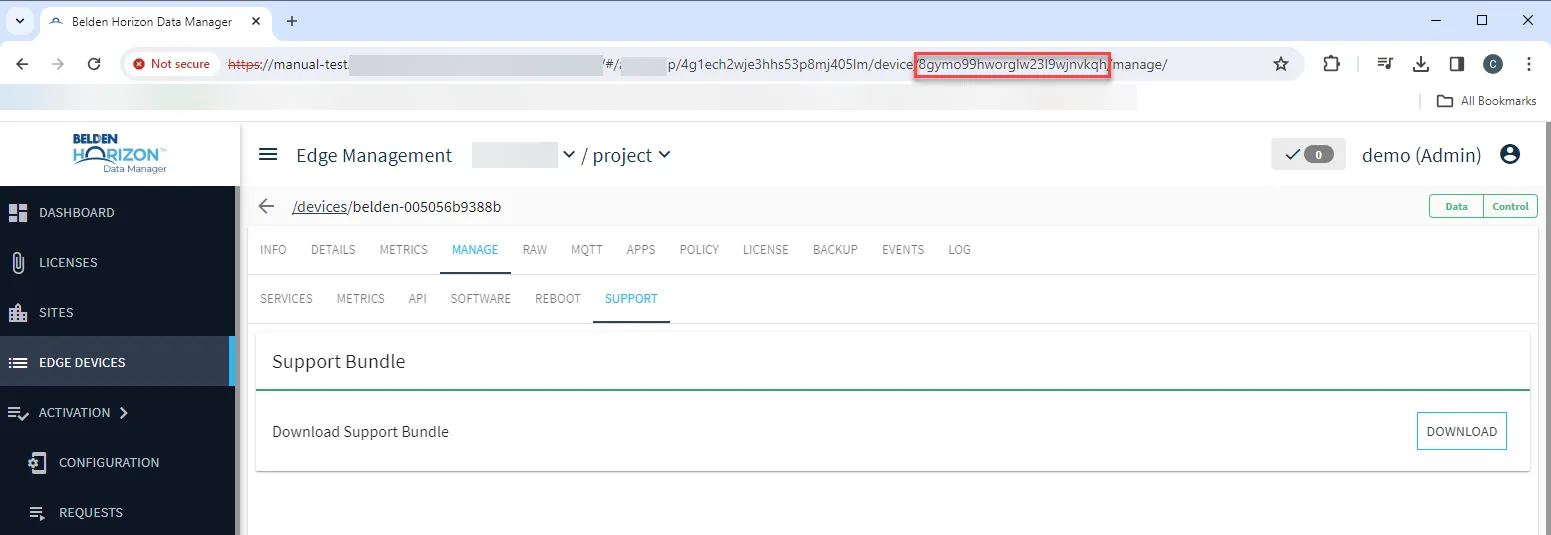1551x535 pixels.
Task: Open Chrome profile avatar C
Action: [x=1493, y=64]
